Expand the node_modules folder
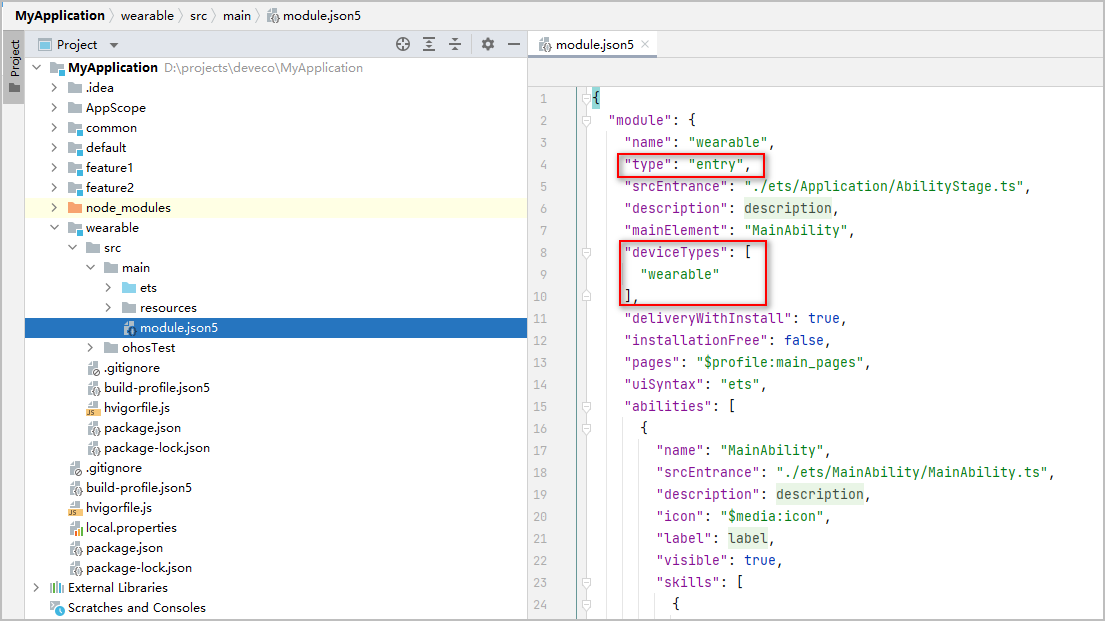The width and height of the screenshot is (1105, 621). pyautogui.click(x=54, y=207)
